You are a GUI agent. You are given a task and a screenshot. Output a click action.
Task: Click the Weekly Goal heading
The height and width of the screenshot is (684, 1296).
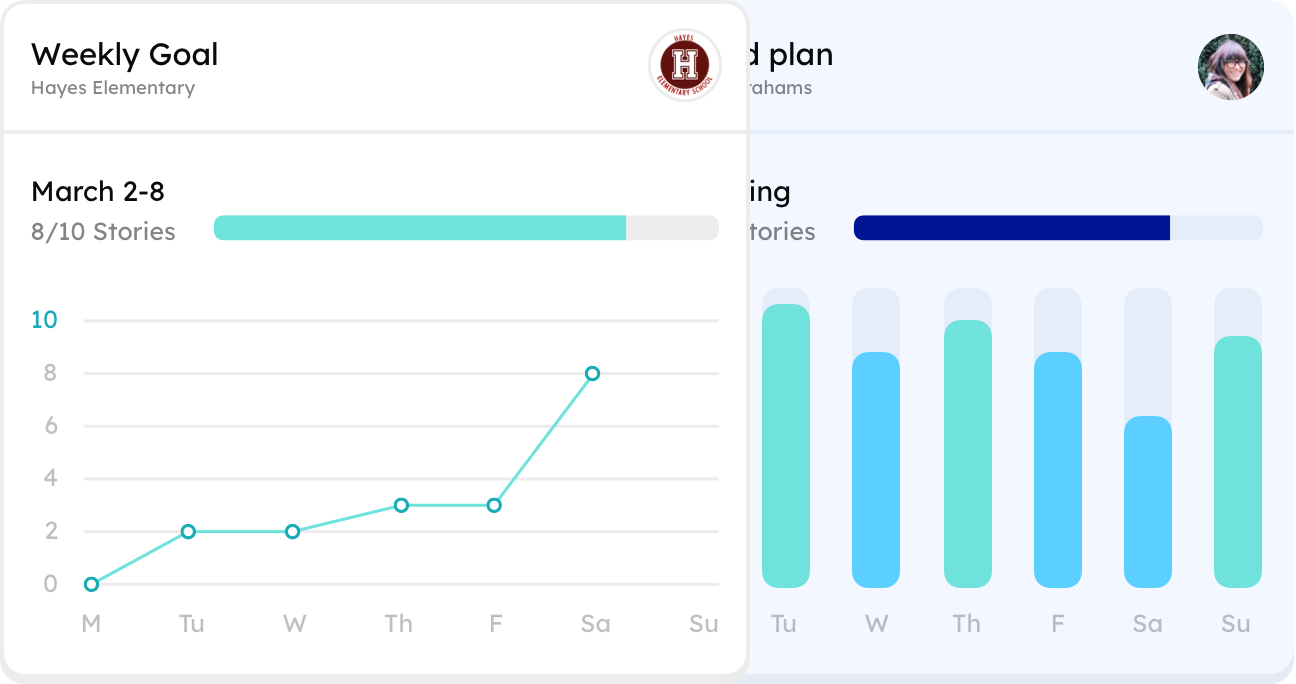tap(125, 54)
